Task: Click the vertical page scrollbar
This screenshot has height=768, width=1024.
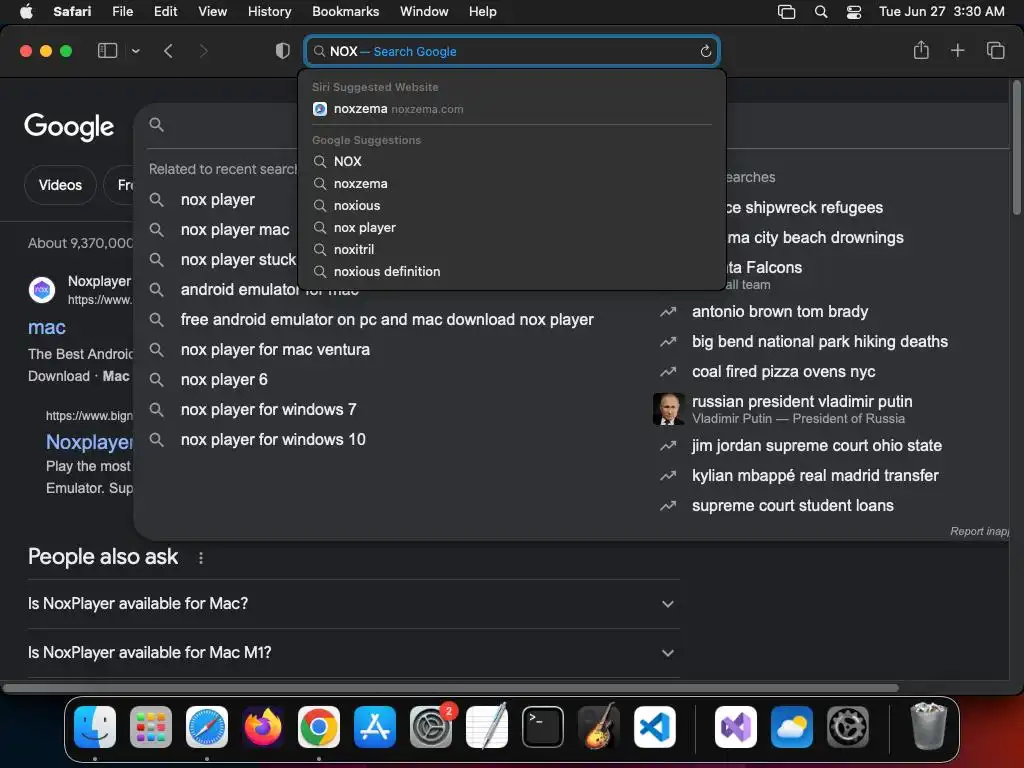Action: [x=1016, y=147]
